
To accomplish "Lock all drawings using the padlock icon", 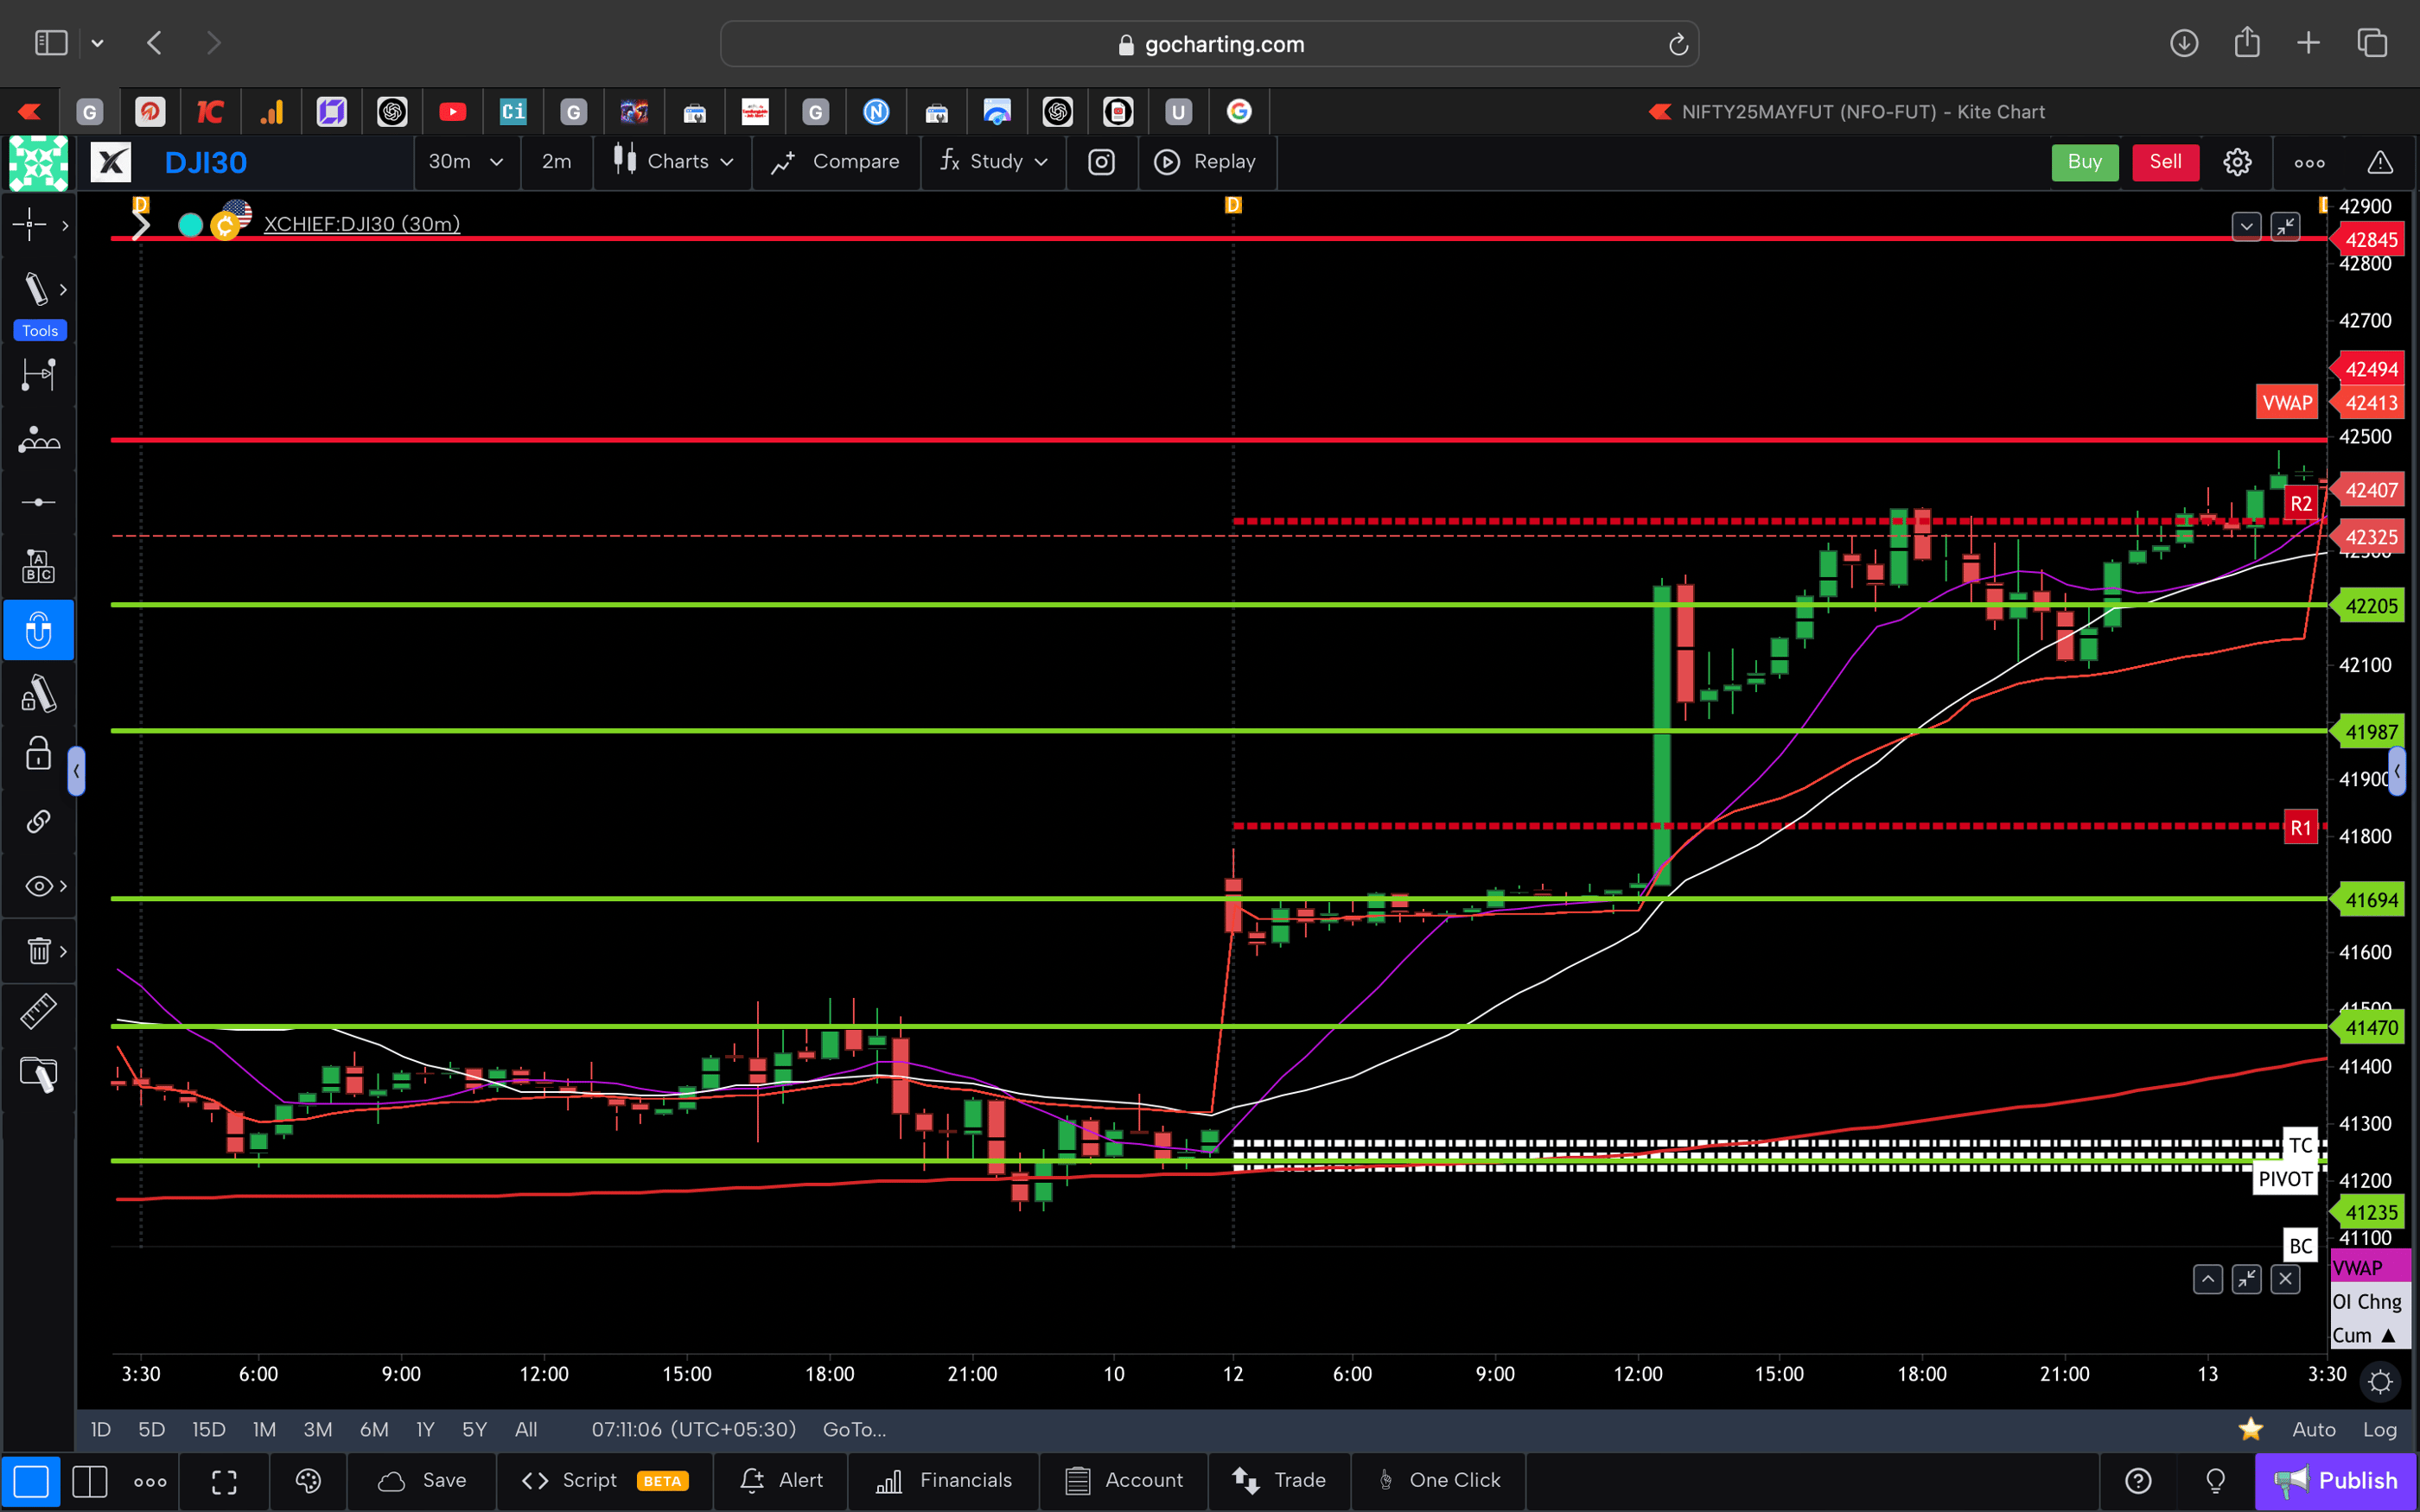I will [38, 754].
